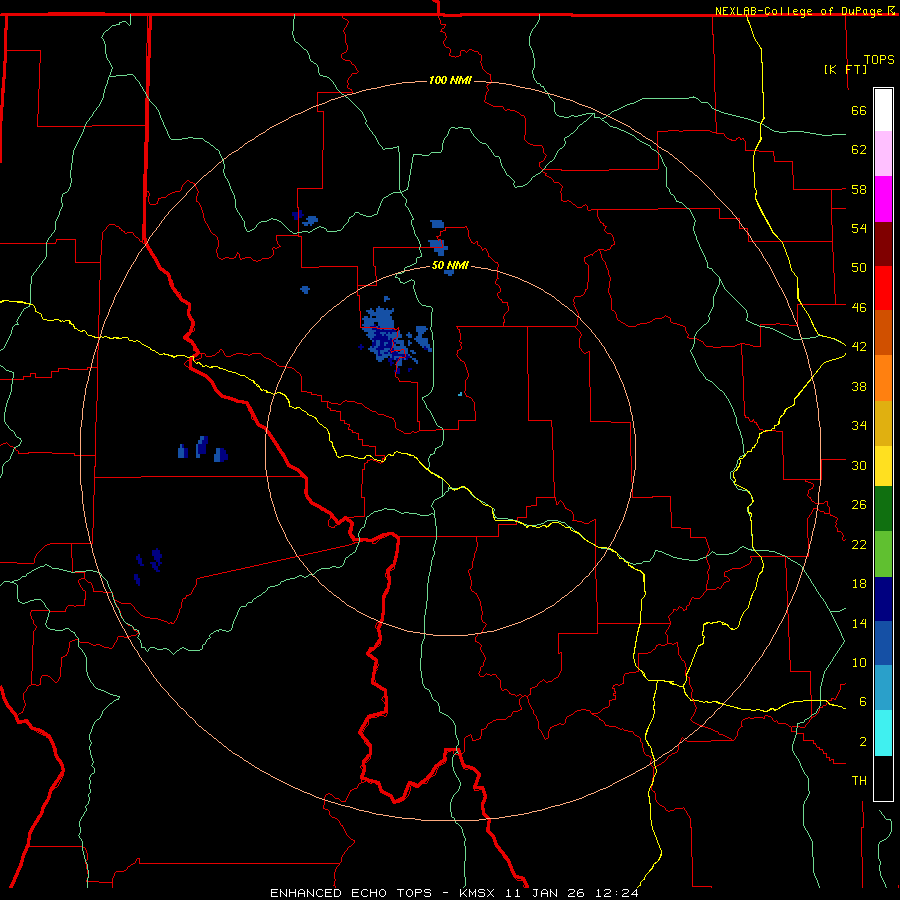Click the 2 legend value
The image size is (900, 900).
[863, 742]
